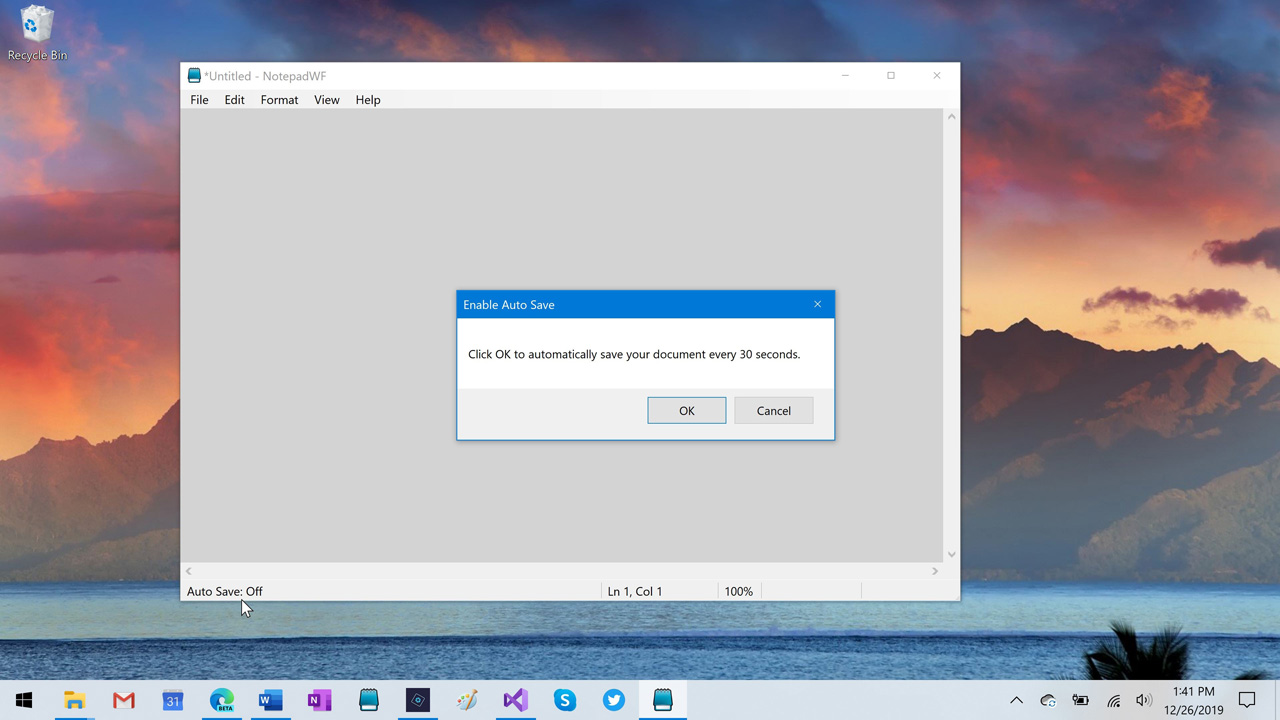Open the Format menu

[x=279, y=100]
